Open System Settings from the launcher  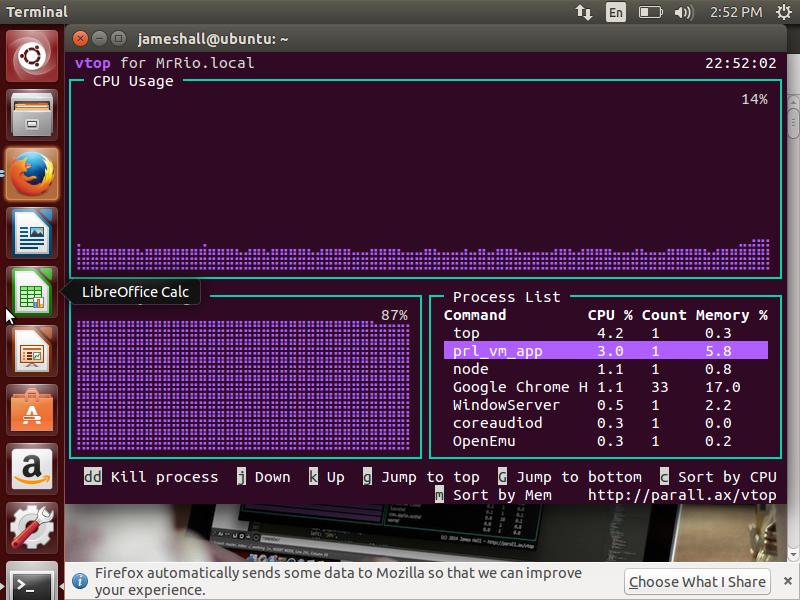(32, 528)
